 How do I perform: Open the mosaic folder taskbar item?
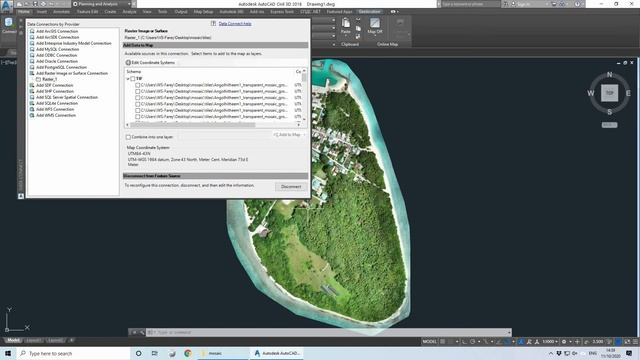click(222, 353)
